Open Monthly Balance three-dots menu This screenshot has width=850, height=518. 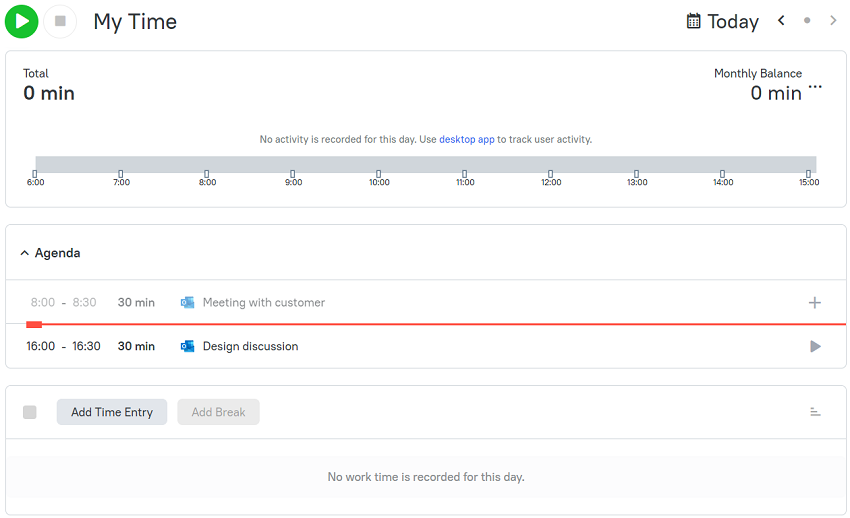tap(815, 87)
